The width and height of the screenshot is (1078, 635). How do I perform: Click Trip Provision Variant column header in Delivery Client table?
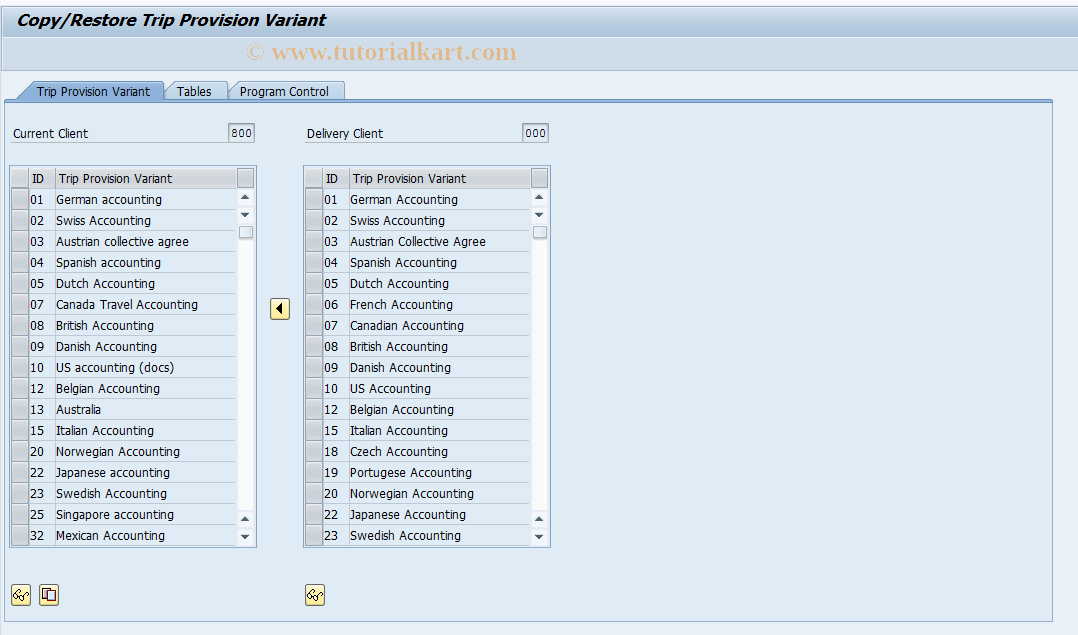tap(439, 179)
